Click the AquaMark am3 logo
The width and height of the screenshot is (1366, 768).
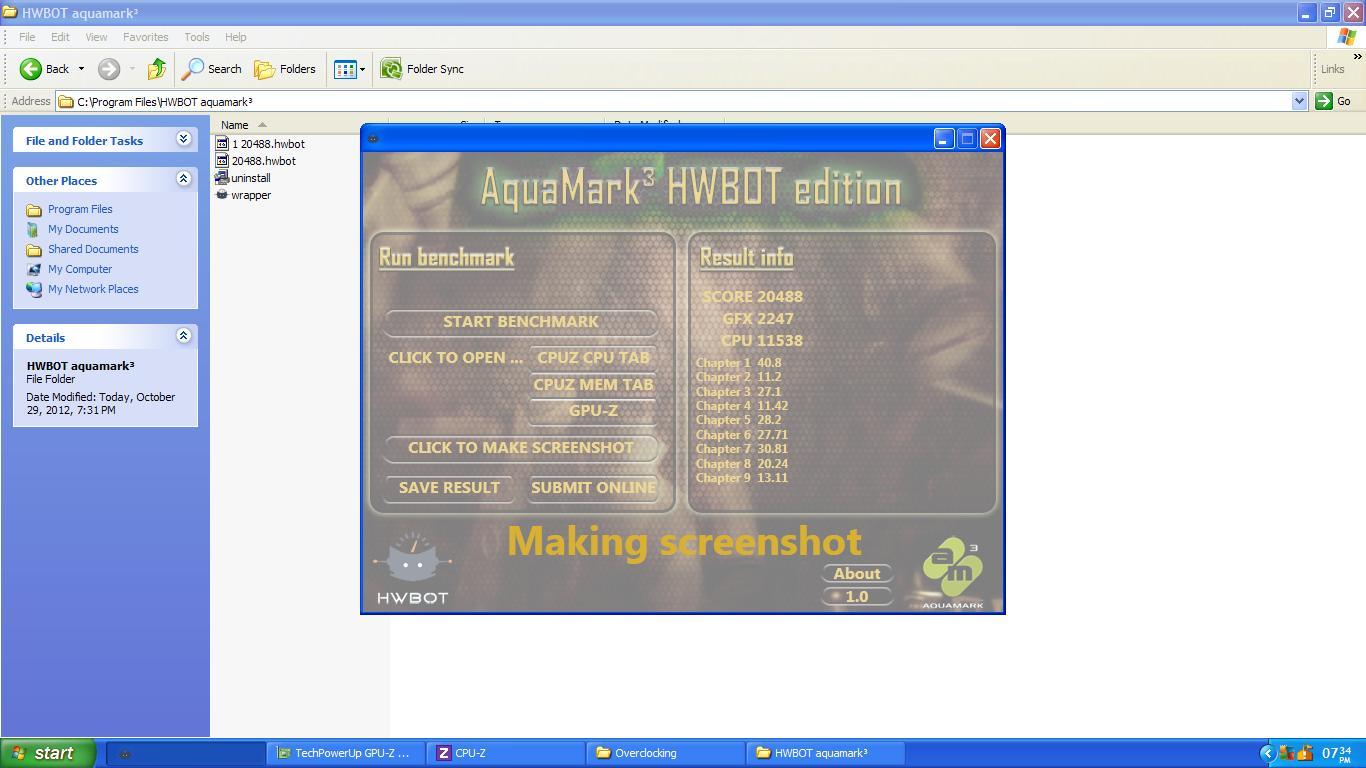[952, 572]
